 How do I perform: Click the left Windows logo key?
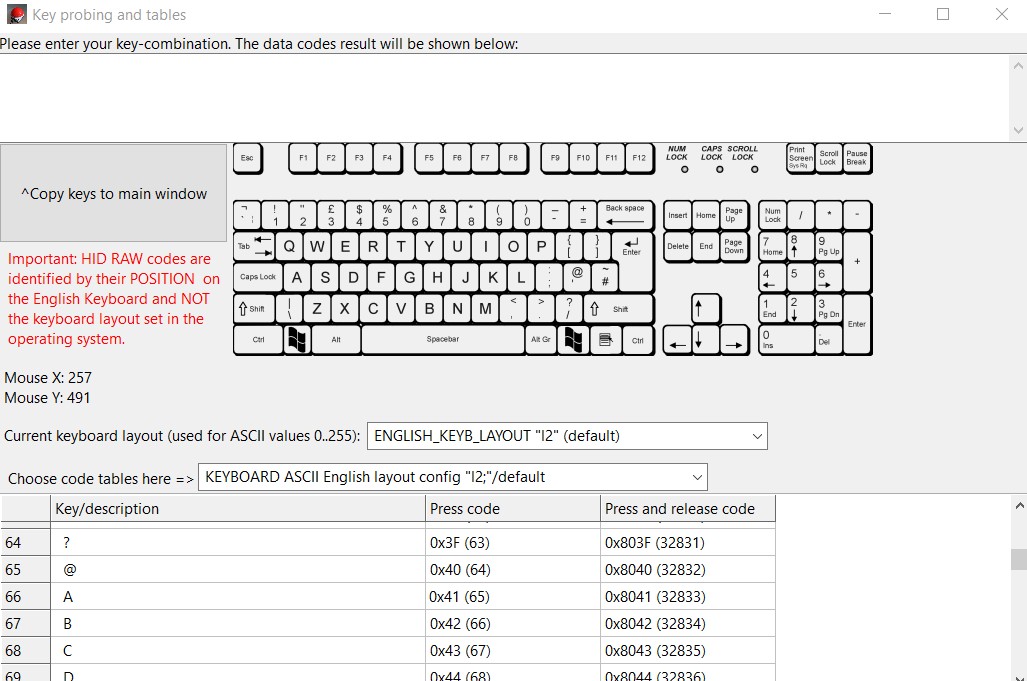point(296,340)
